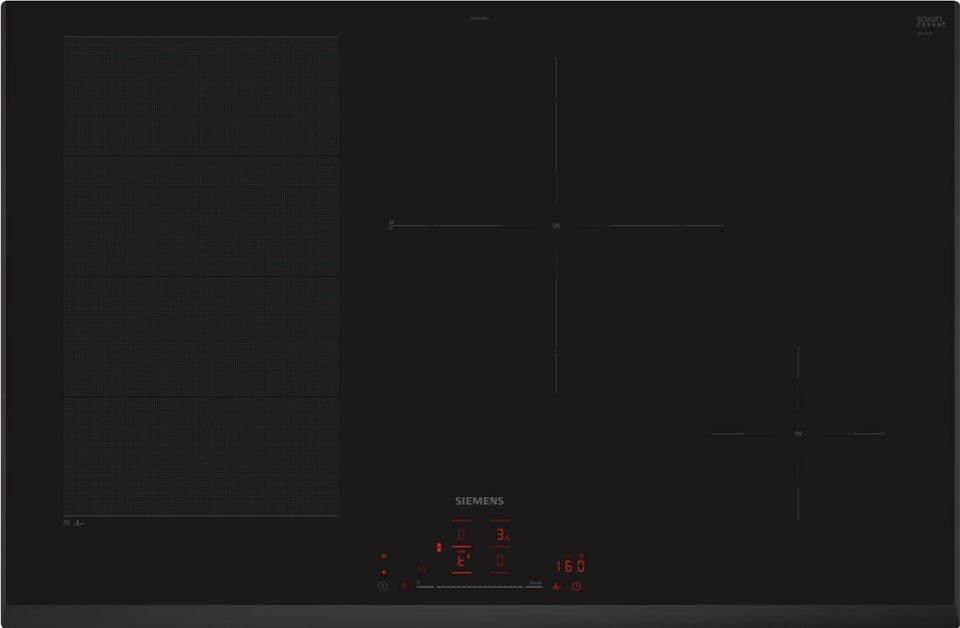The width and height of the screenshot is (960, 628).
Task: Tap the frying sensor pan icon
Action: [x=557, y=586]
